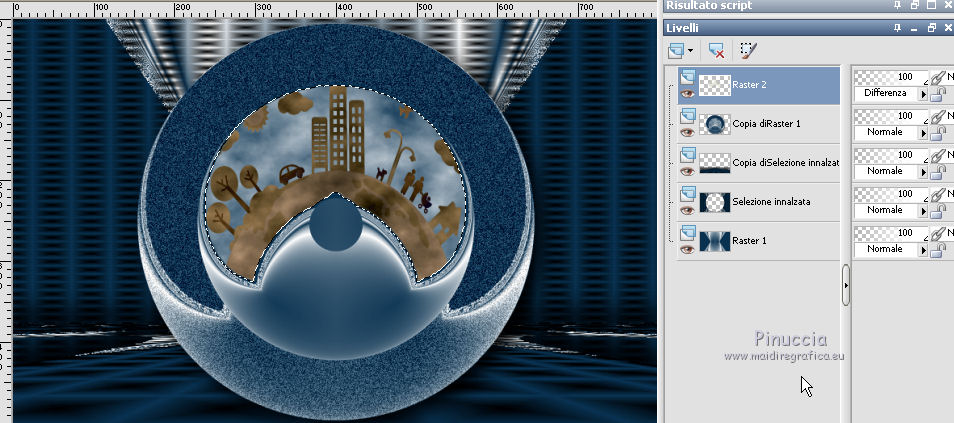
Task: Open the maidiregrafica.eu website link
Action: coord(783,356)
